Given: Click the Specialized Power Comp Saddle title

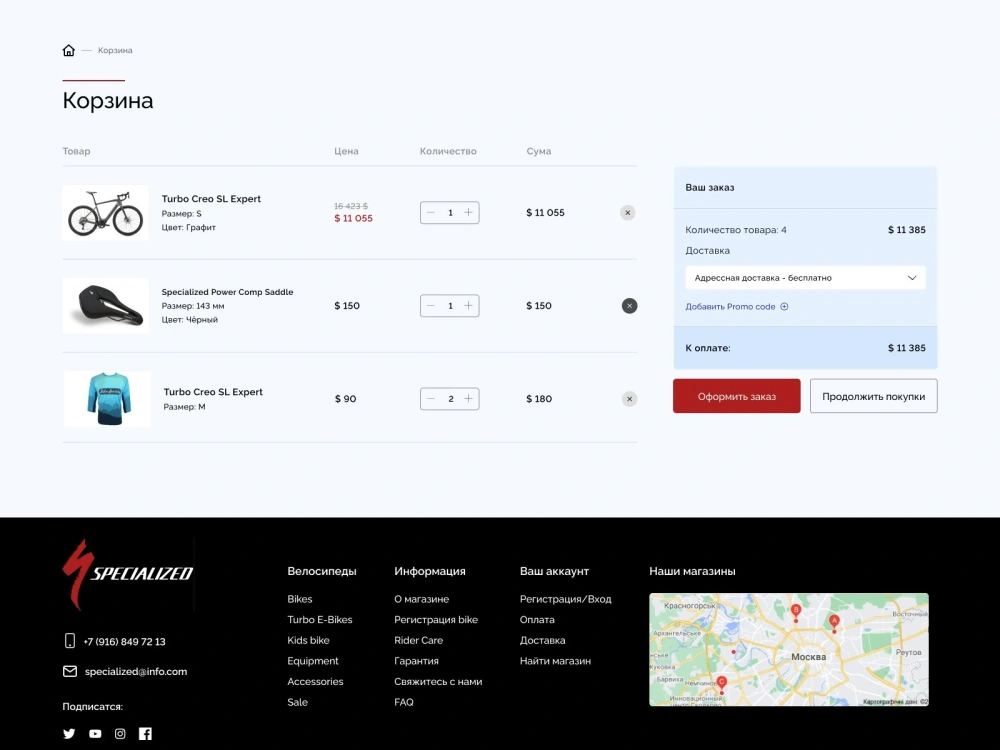Looking at the screenshot, I should 227,292.
